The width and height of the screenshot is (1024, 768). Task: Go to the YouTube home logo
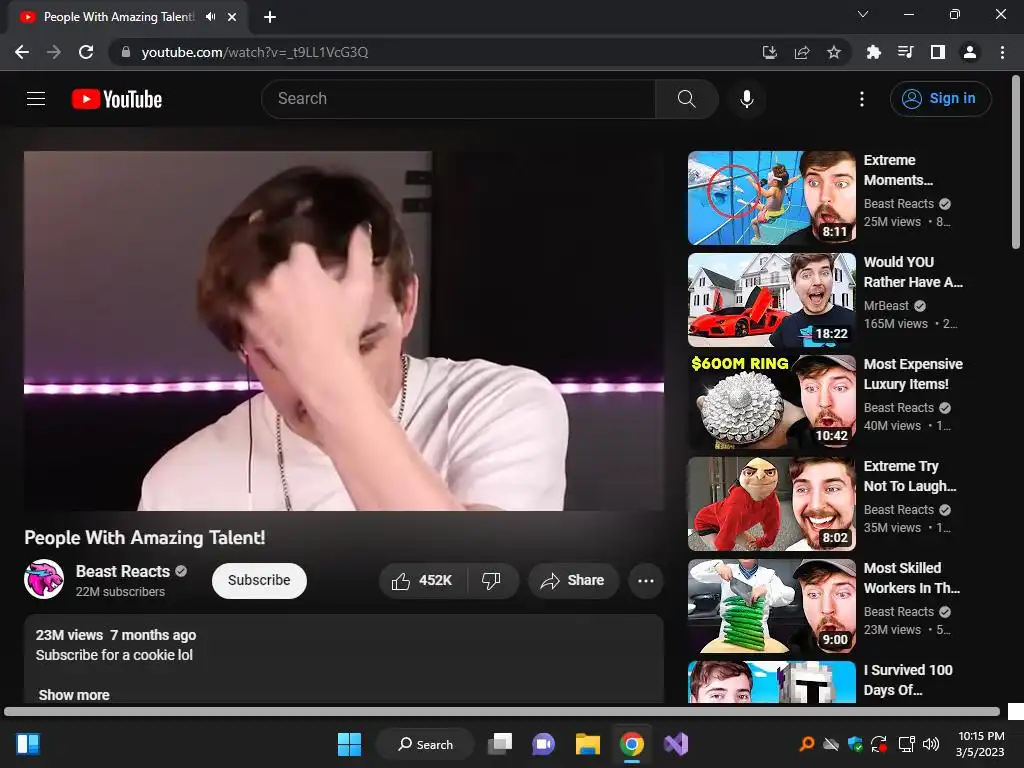117,99
